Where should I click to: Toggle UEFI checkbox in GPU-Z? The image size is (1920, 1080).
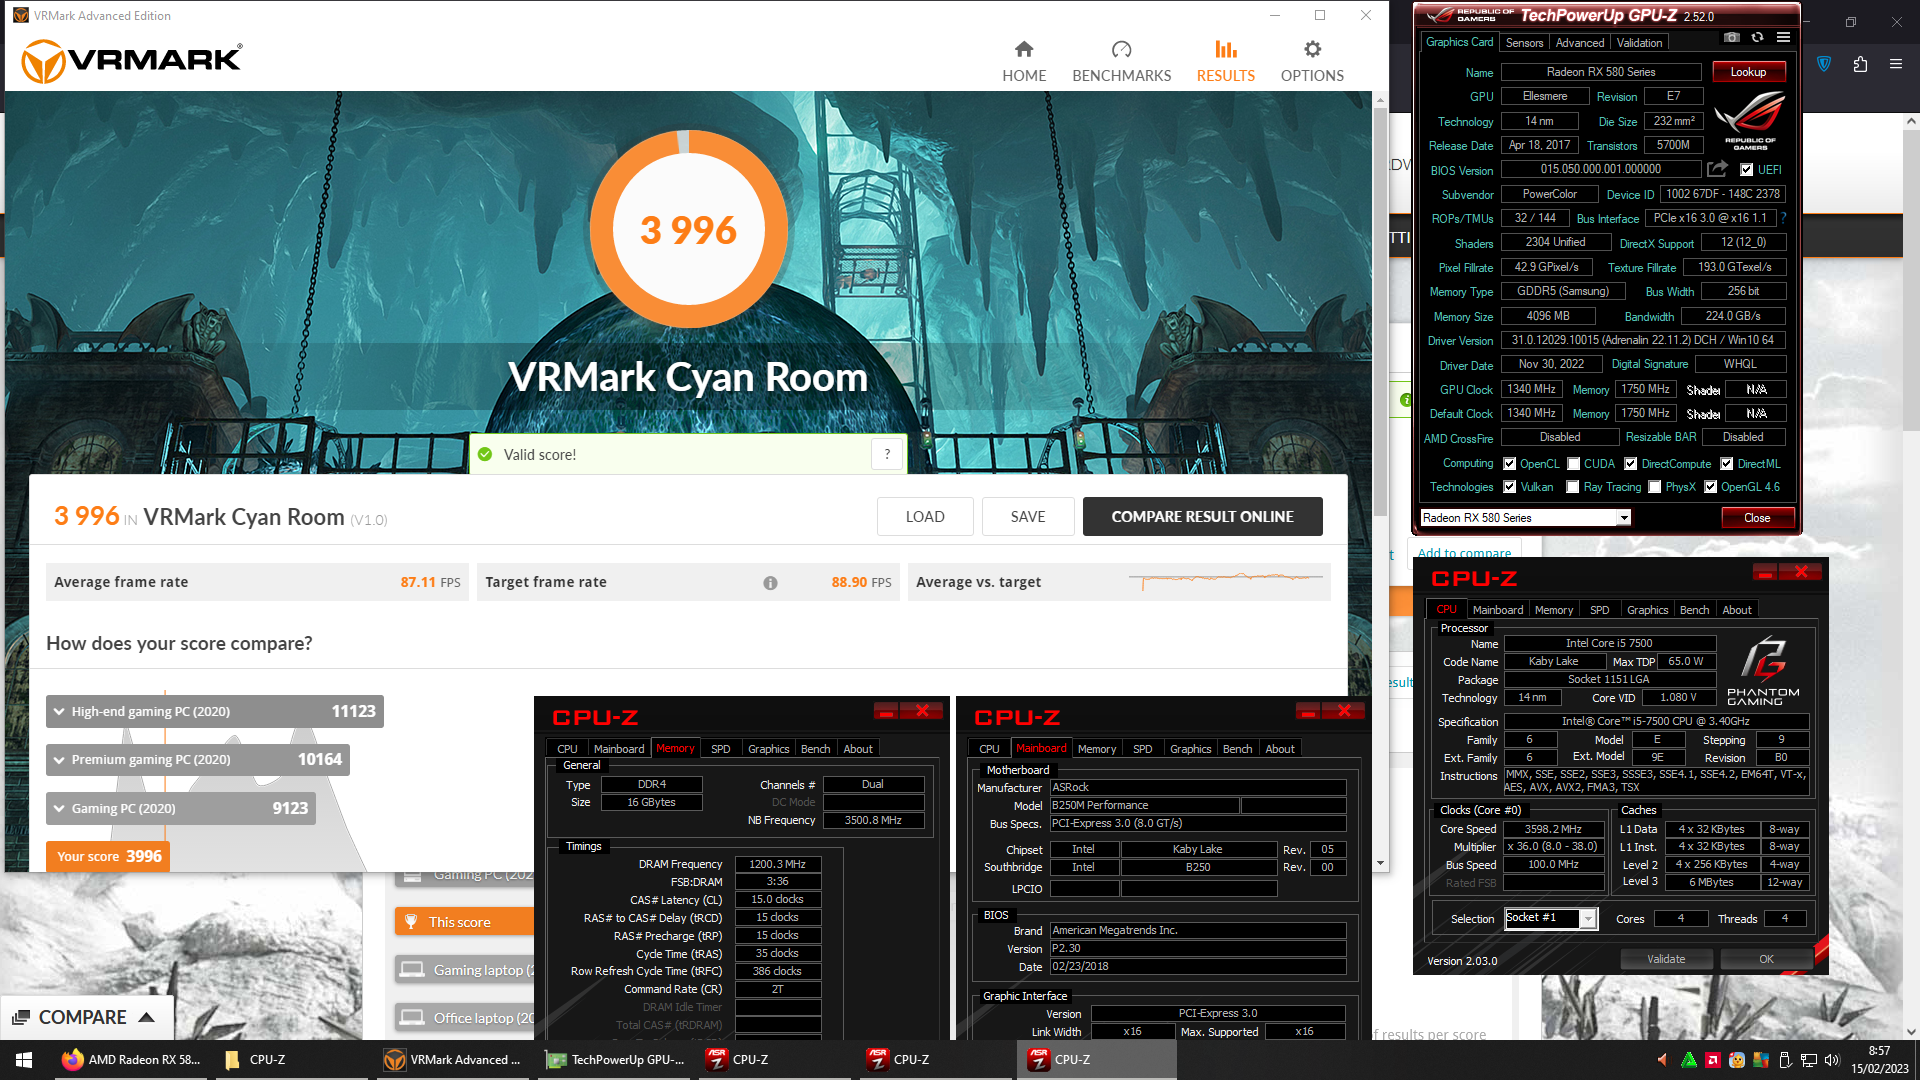coord(1747,170)
